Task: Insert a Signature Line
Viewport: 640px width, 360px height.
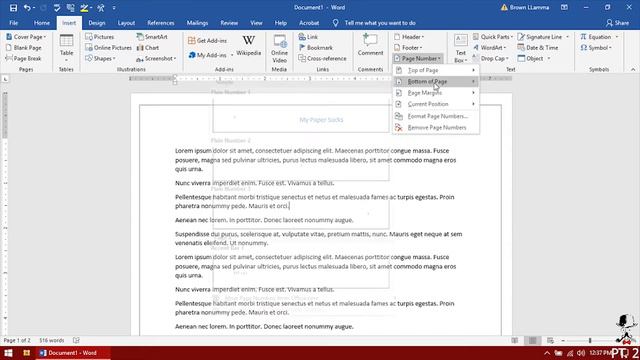Action: (543, 37)
